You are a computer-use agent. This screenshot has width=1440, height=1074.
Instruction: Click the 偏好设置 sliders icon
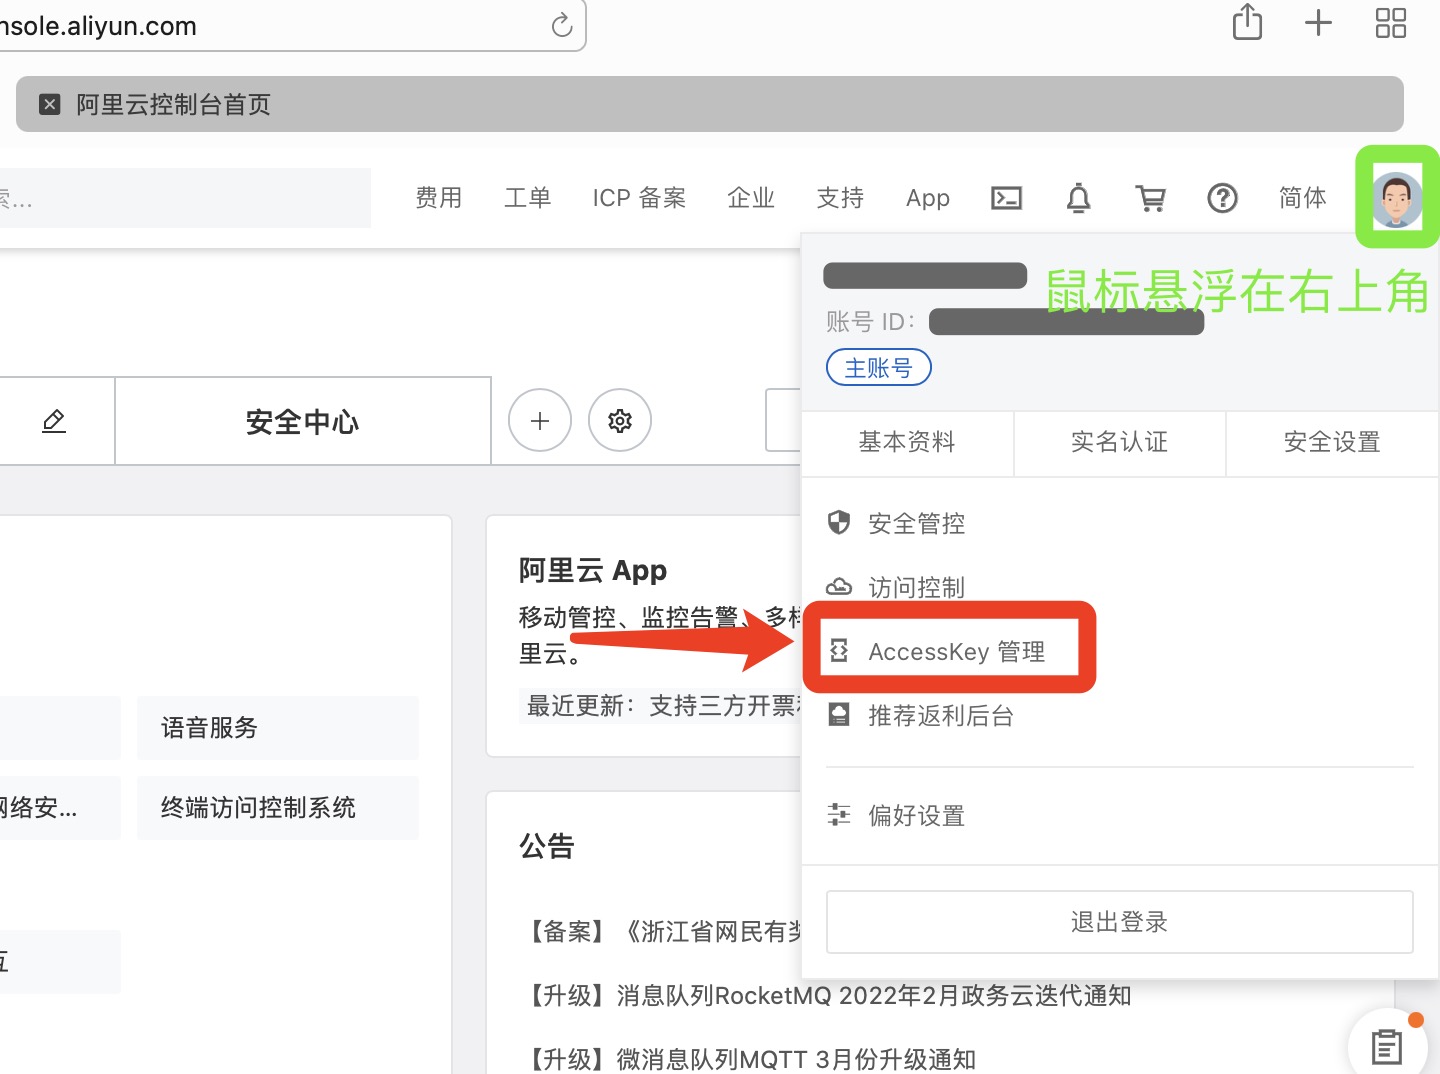tap(839, 815)
